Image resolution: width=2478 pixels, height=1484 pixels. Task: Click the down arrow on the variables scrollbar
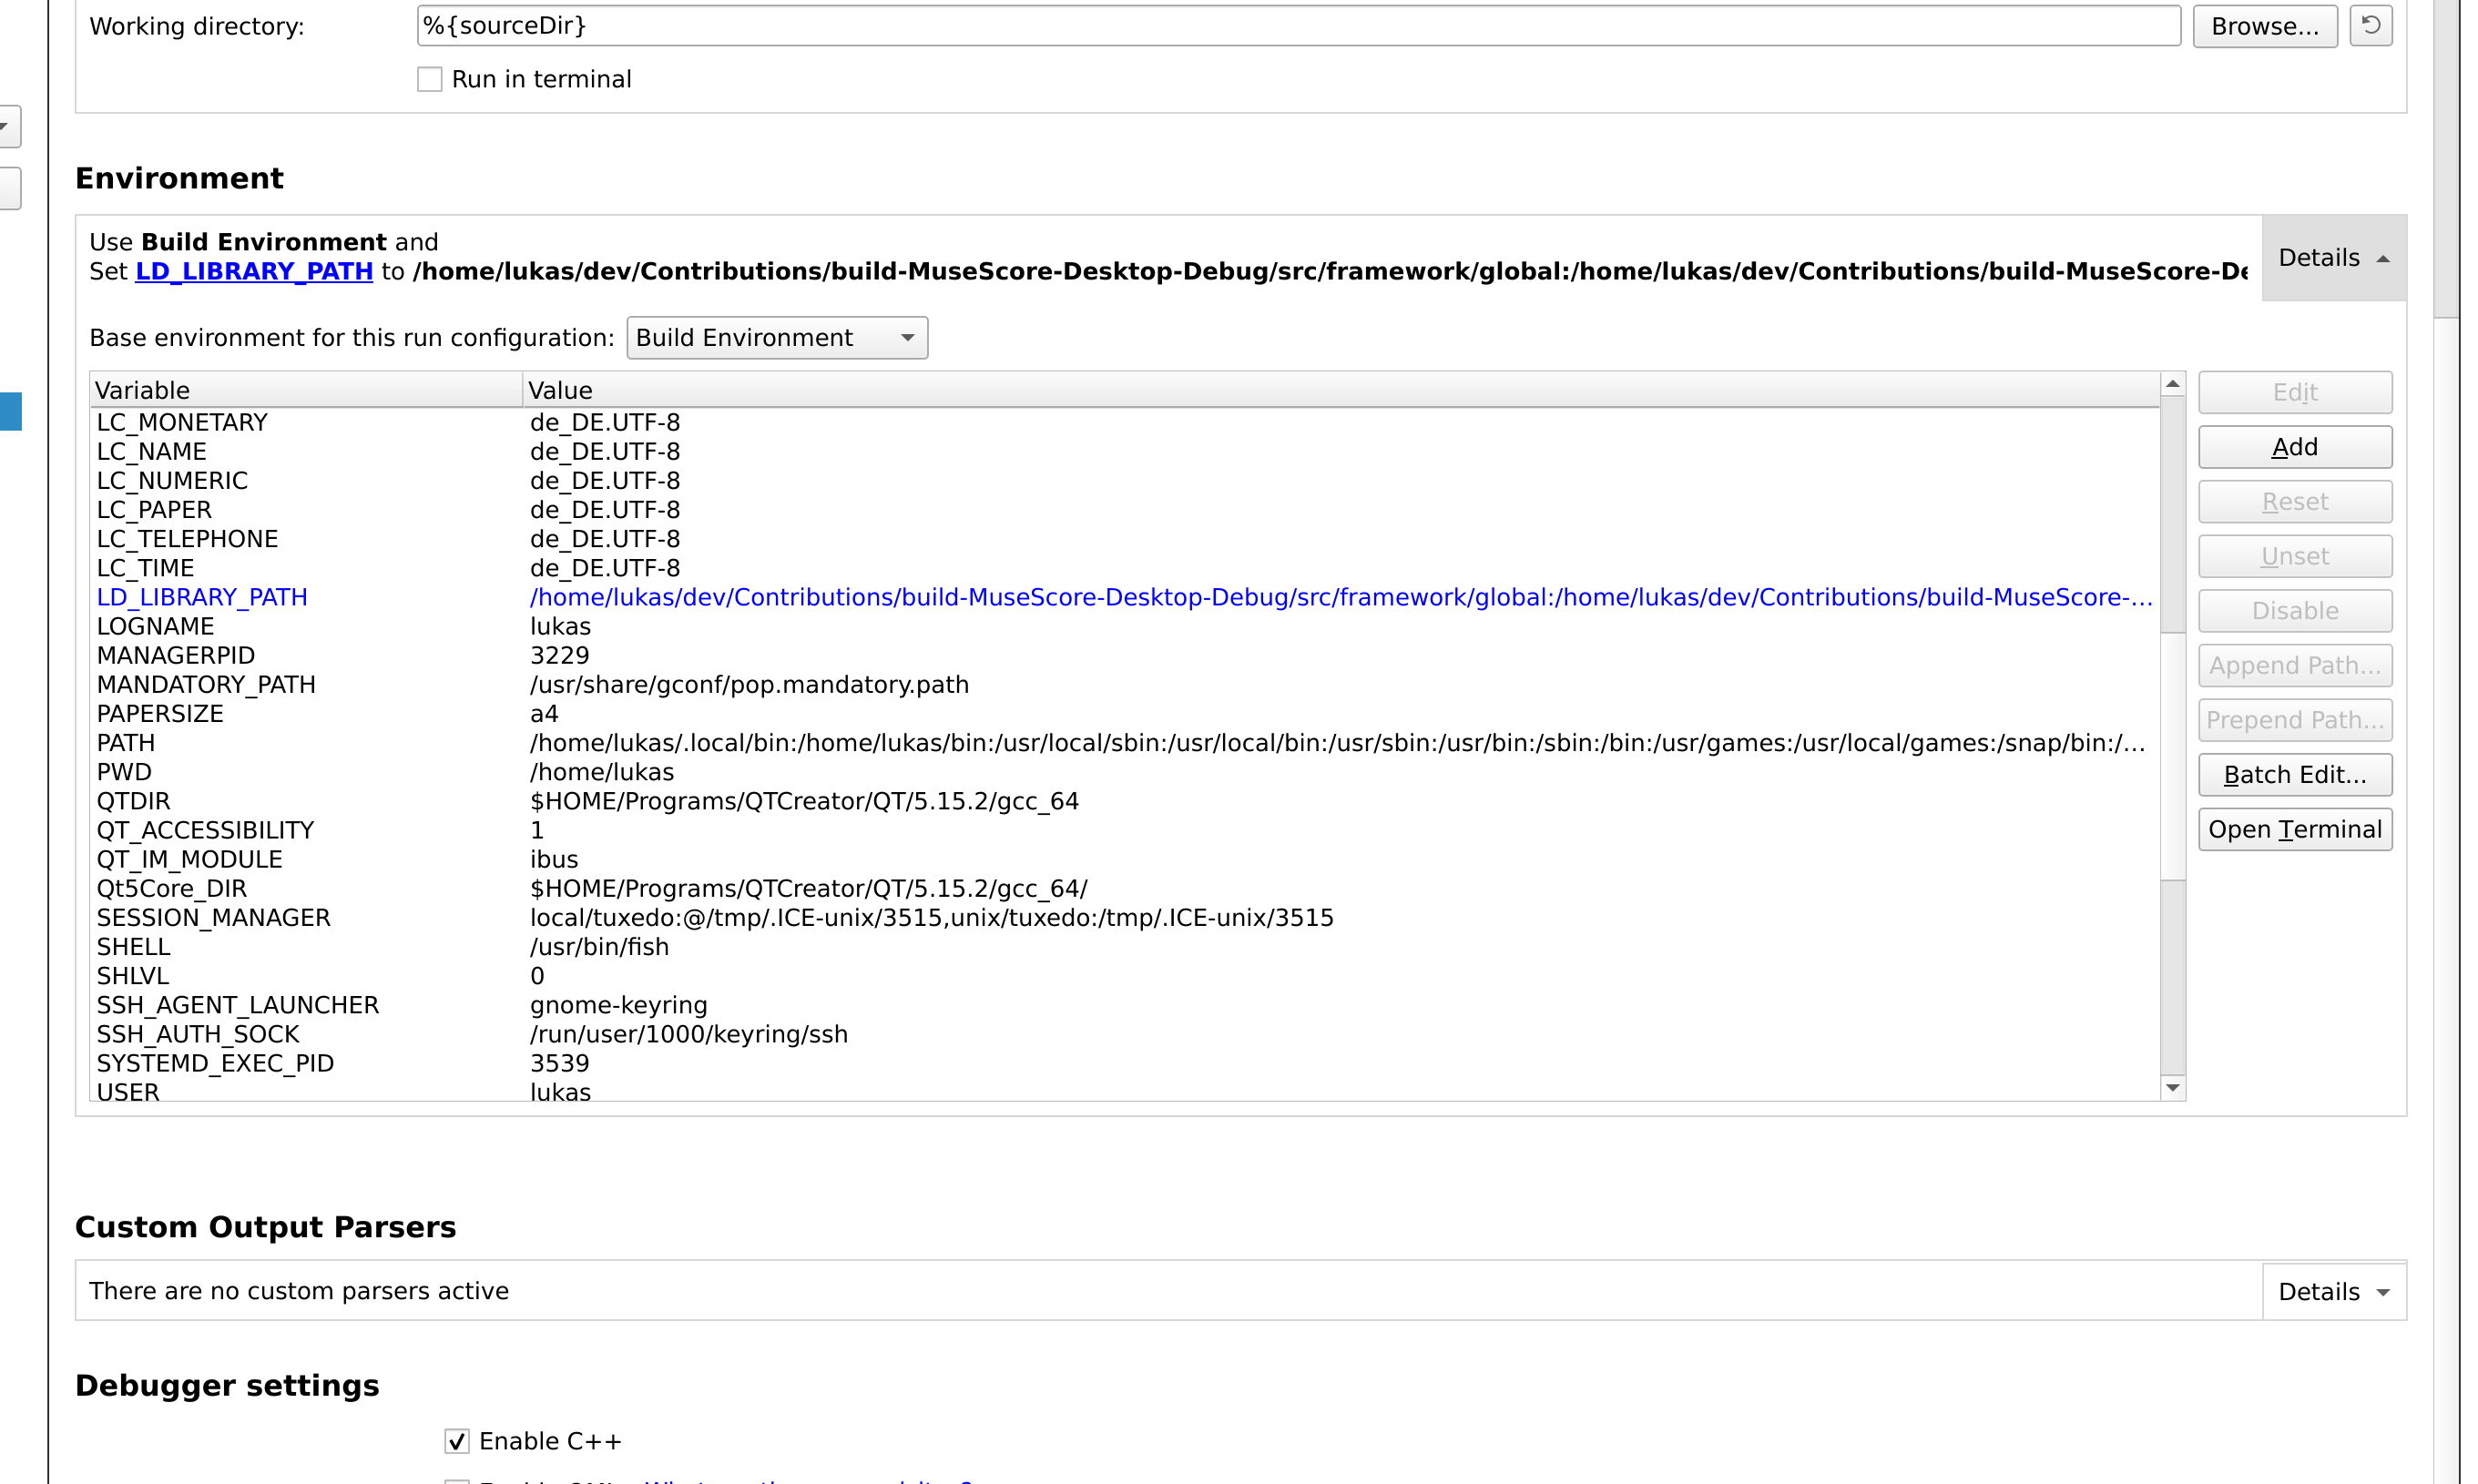(x=2173, y=1088)
